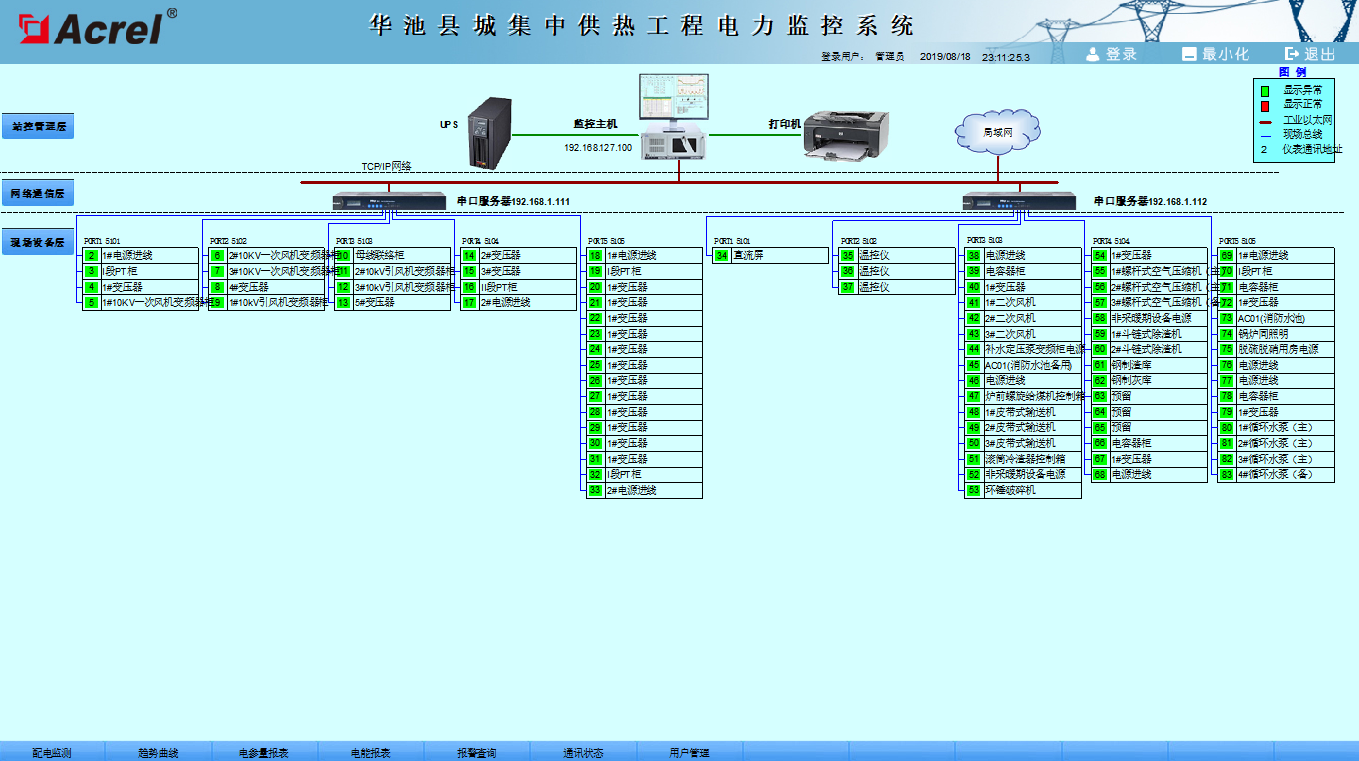The image size is (1359, 761).
Task: Open the 配电监测 tab
Action: (52, 753)
